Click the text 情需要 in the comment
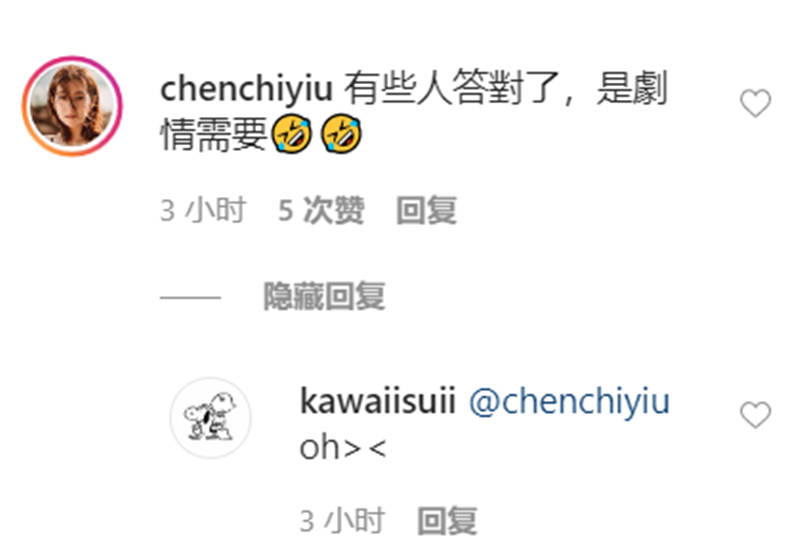 [x=214, y=134]
